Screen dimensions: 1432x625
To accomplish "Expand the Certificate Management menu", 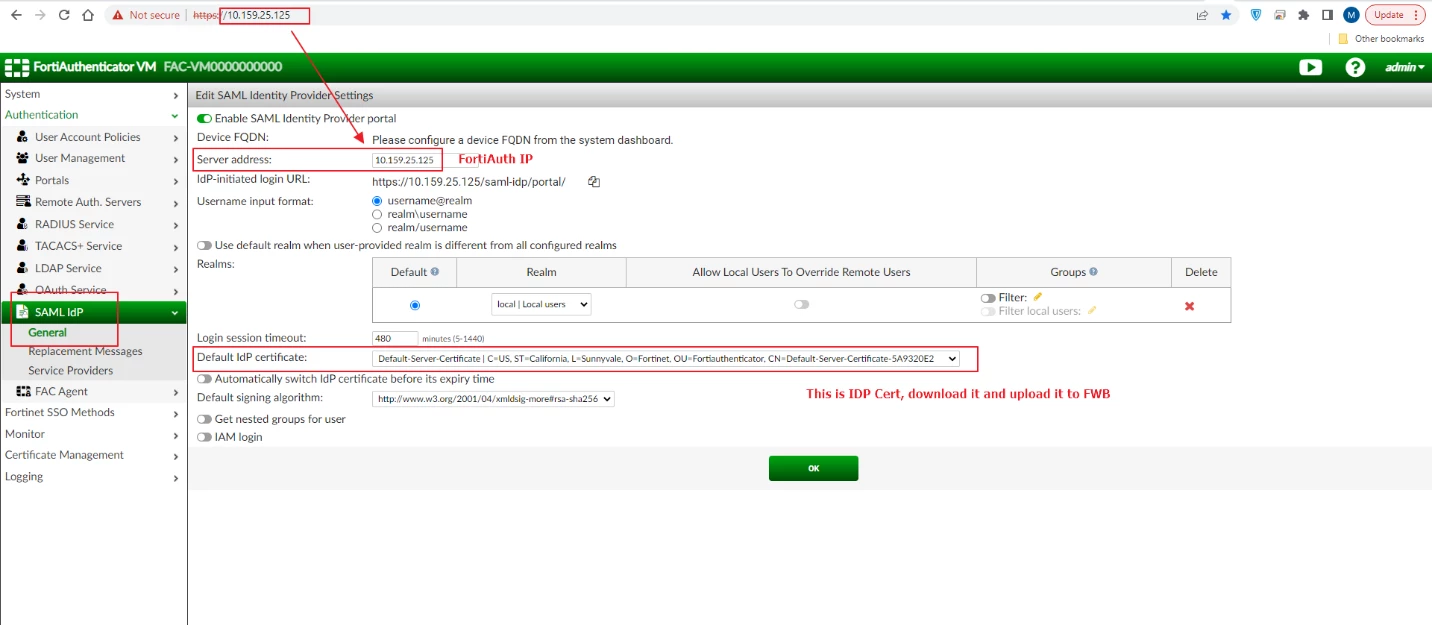I will click(92, 455).
